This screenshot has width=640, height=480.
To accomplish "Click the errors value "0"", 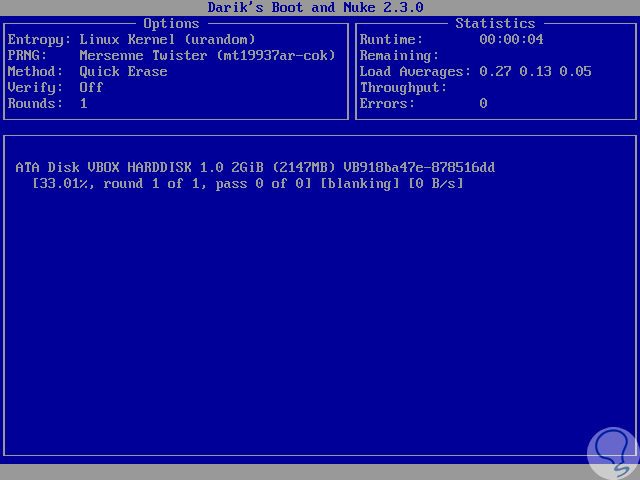I will (x=483, y=104).
